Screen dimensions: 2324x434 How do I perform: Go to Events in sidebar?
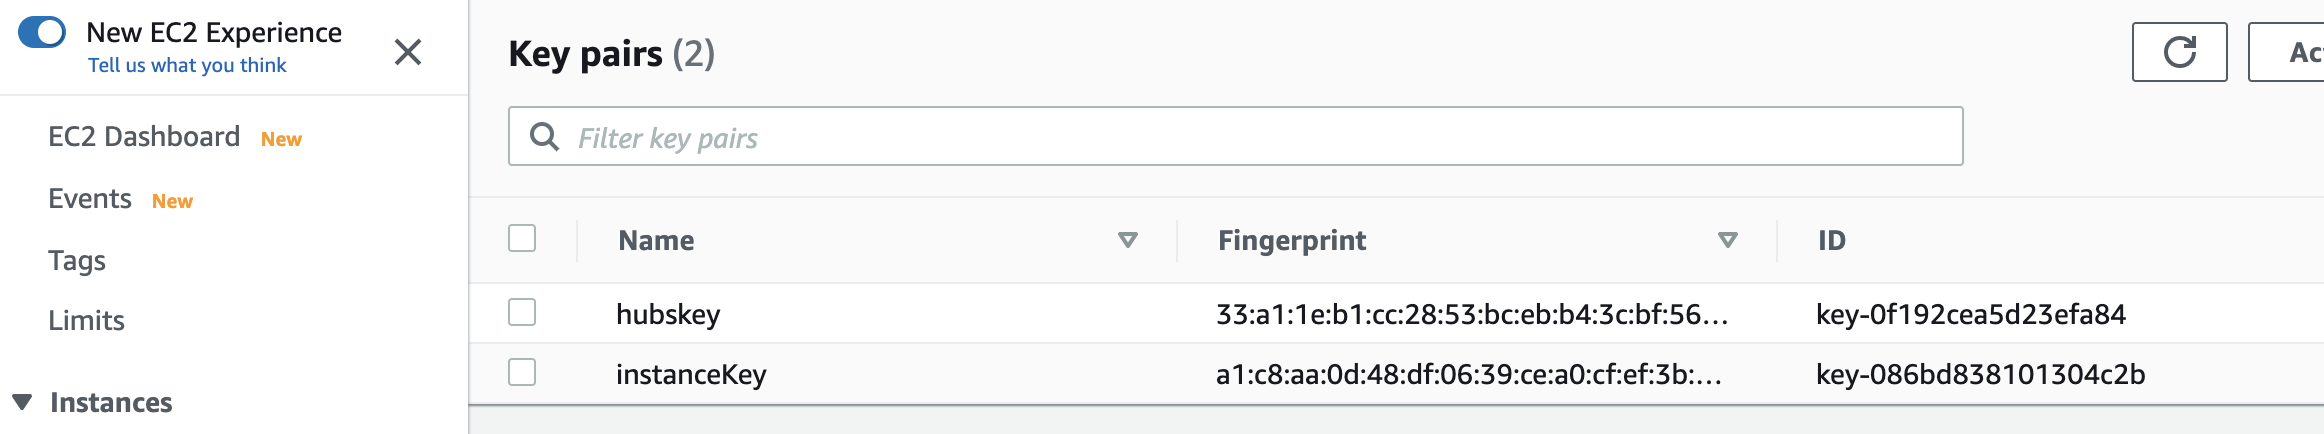tap(90, 198)
